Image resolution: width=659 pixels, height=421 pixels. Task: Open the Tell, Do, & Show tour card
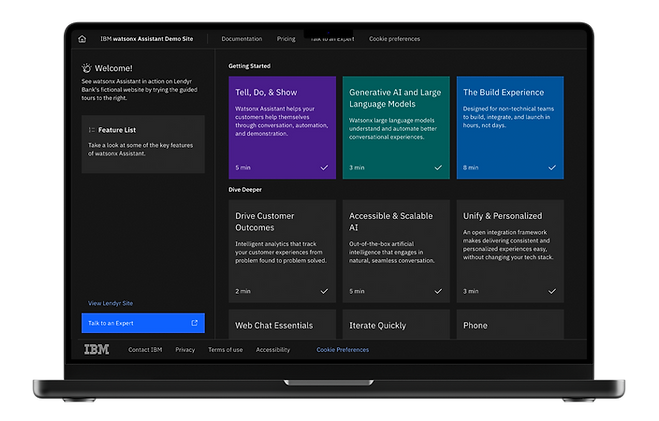(x=282, y=128)
